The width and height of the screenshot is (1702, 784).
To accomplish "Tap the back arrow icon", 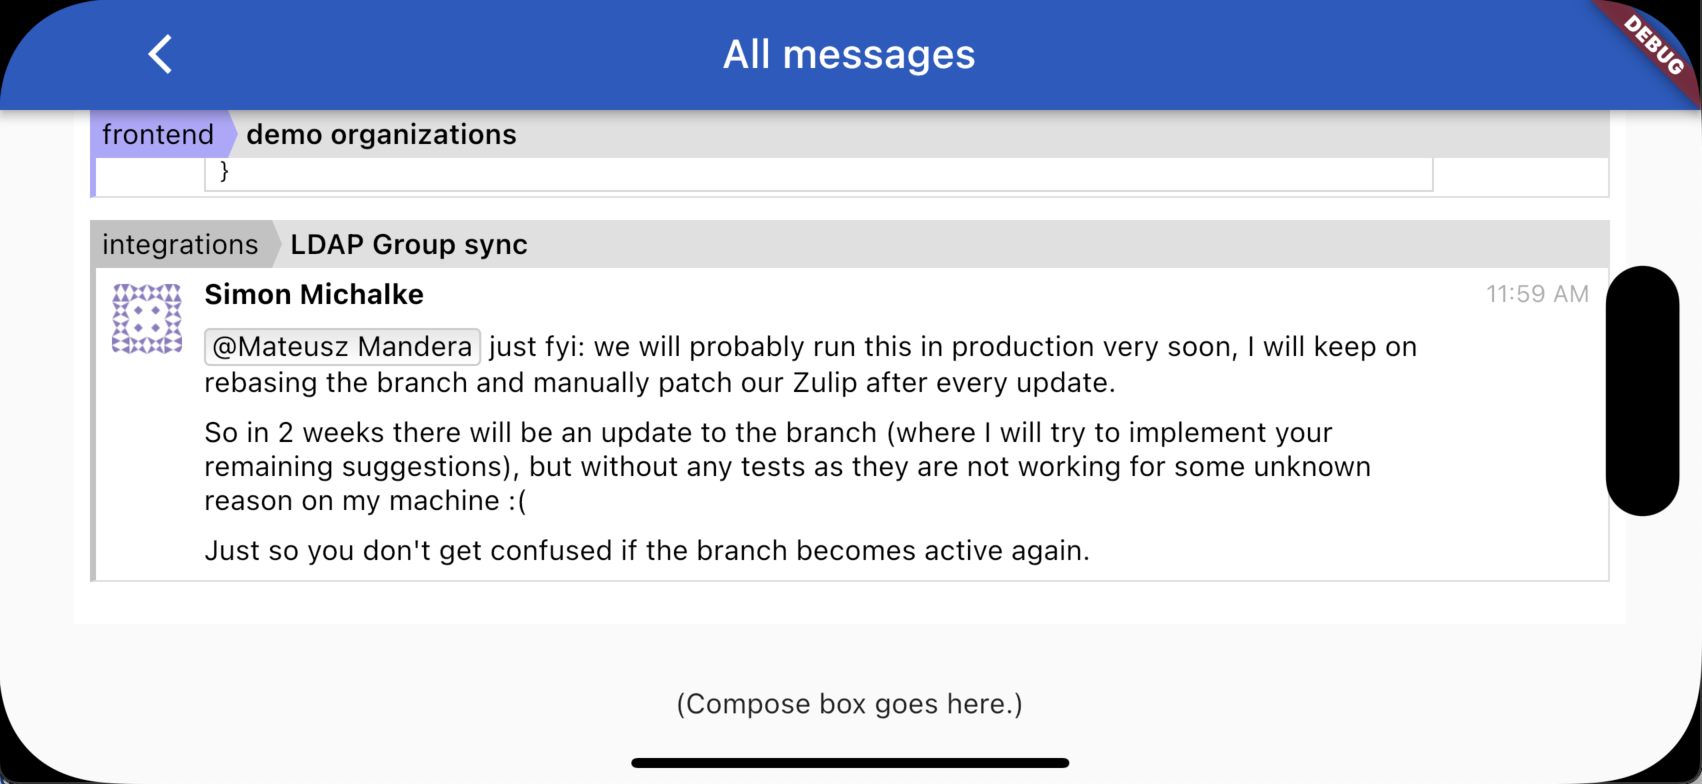I will (x=160, y=54).
